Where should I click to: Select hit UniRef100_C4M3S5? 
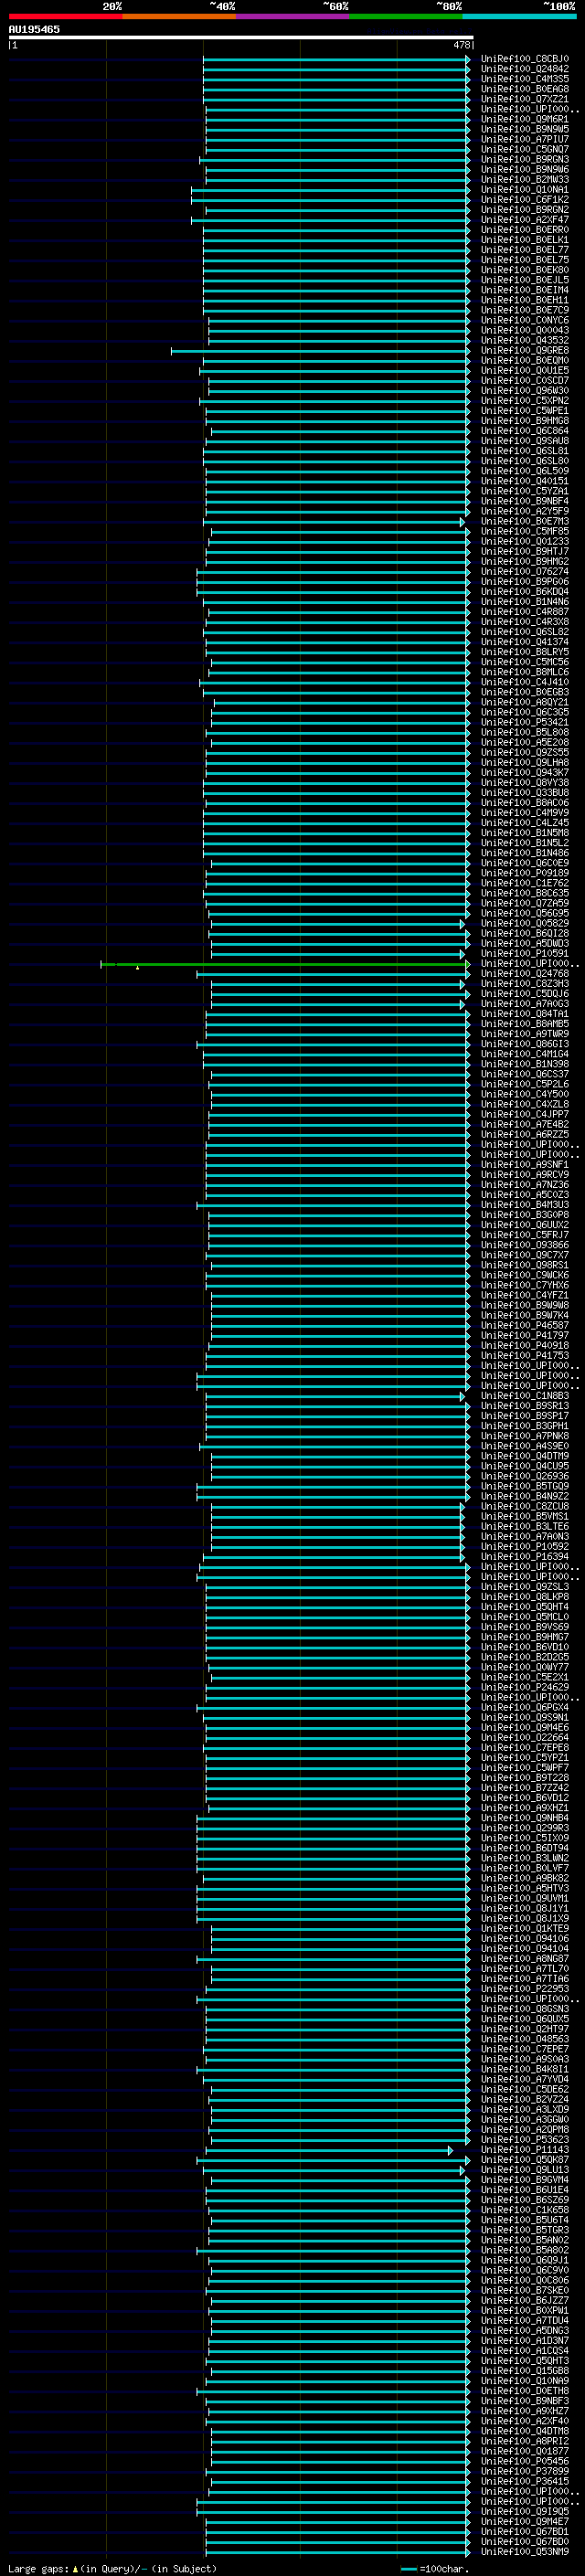coord(525,79)
